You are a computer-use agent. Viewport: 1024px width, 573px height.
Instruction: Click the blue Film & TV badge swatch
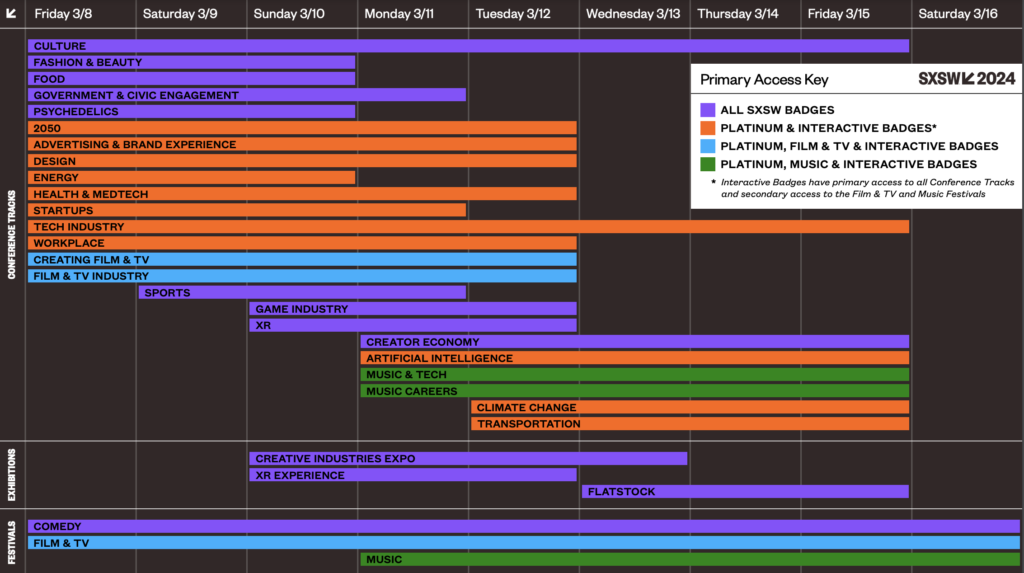coord(708,146)
